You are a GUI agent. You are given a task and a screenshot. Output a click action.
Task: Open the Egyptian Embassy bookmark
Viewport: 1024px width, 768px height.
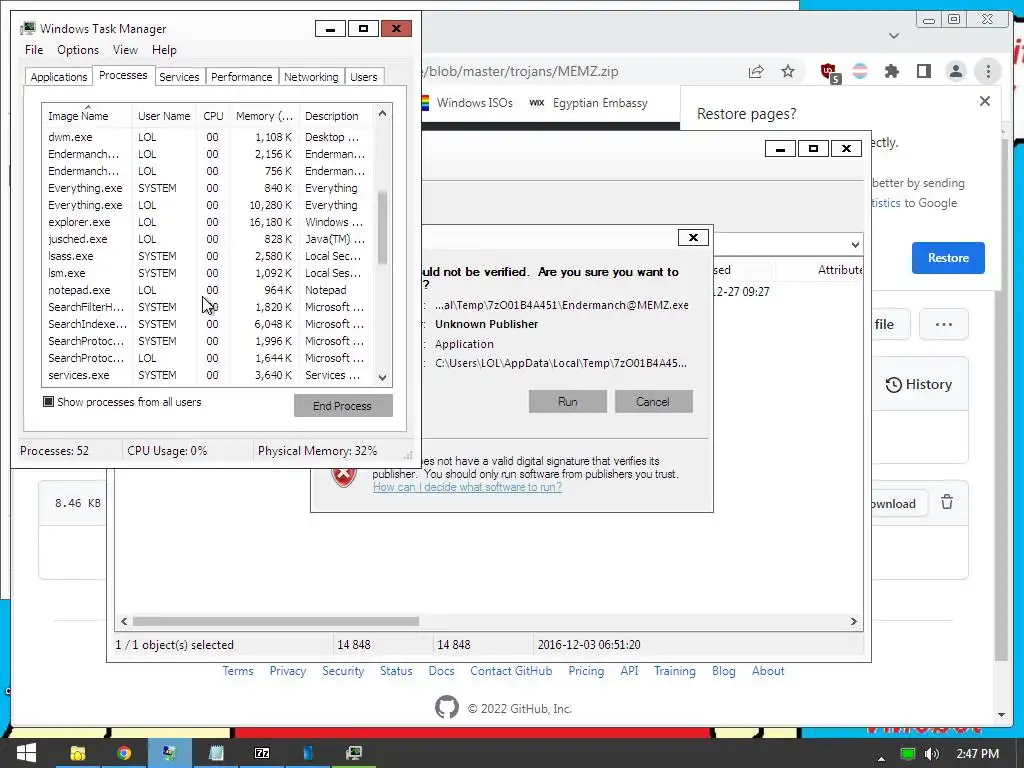[589, 103]
